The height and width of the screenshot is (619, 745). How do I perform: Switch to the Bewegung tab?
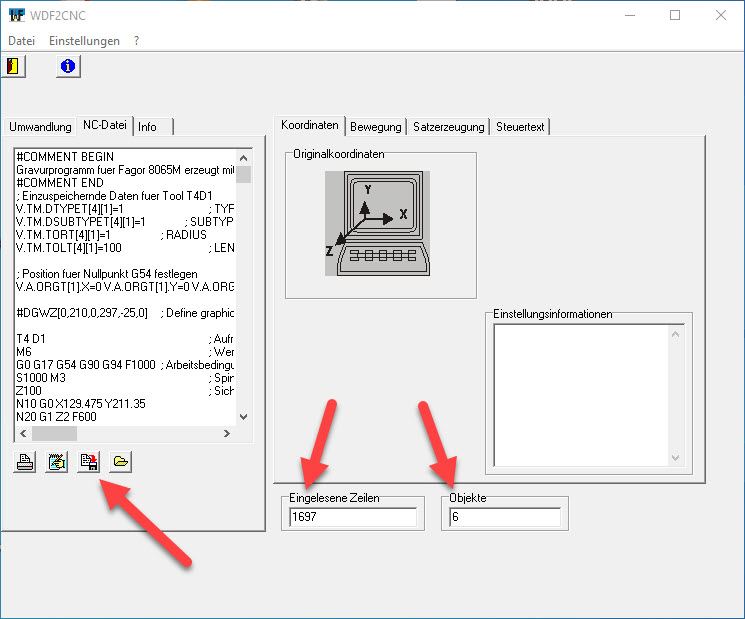[375, 127]
